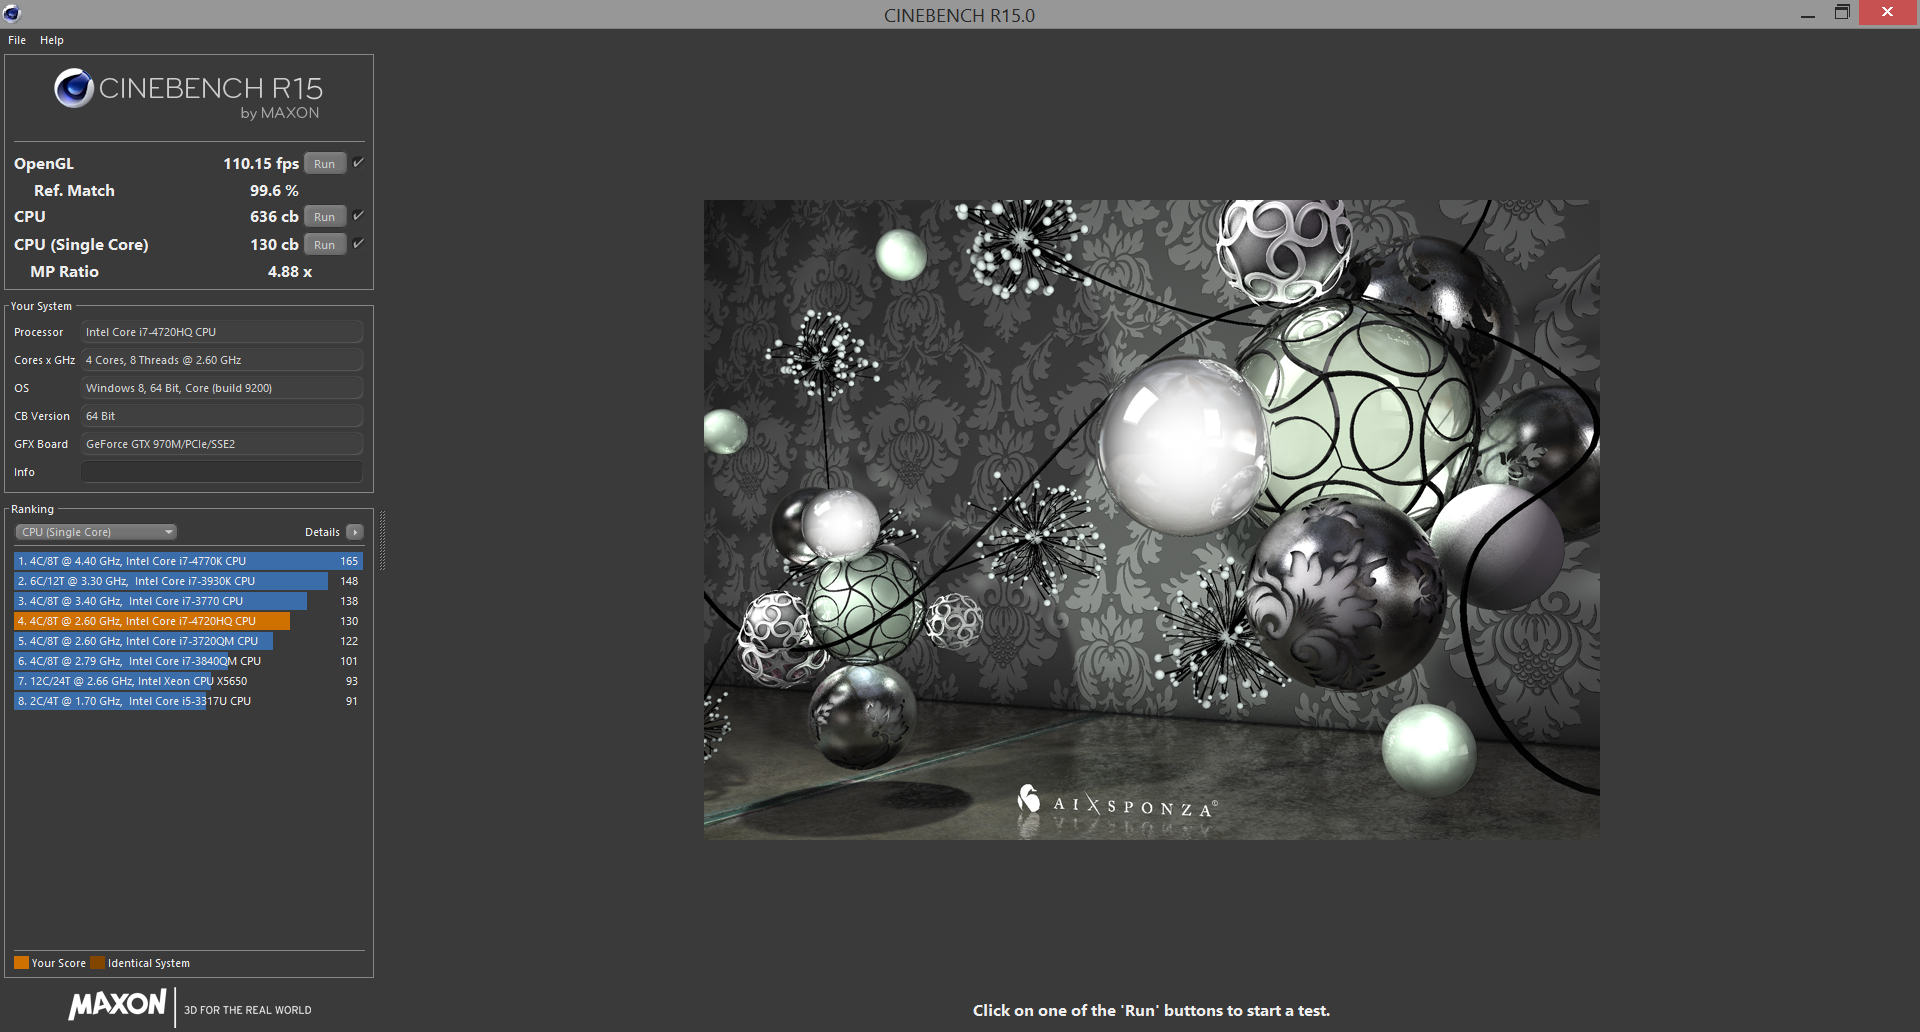
Task: Select ranking row 5 Intel Core i7-3720QM
Action: click(188, 641)
